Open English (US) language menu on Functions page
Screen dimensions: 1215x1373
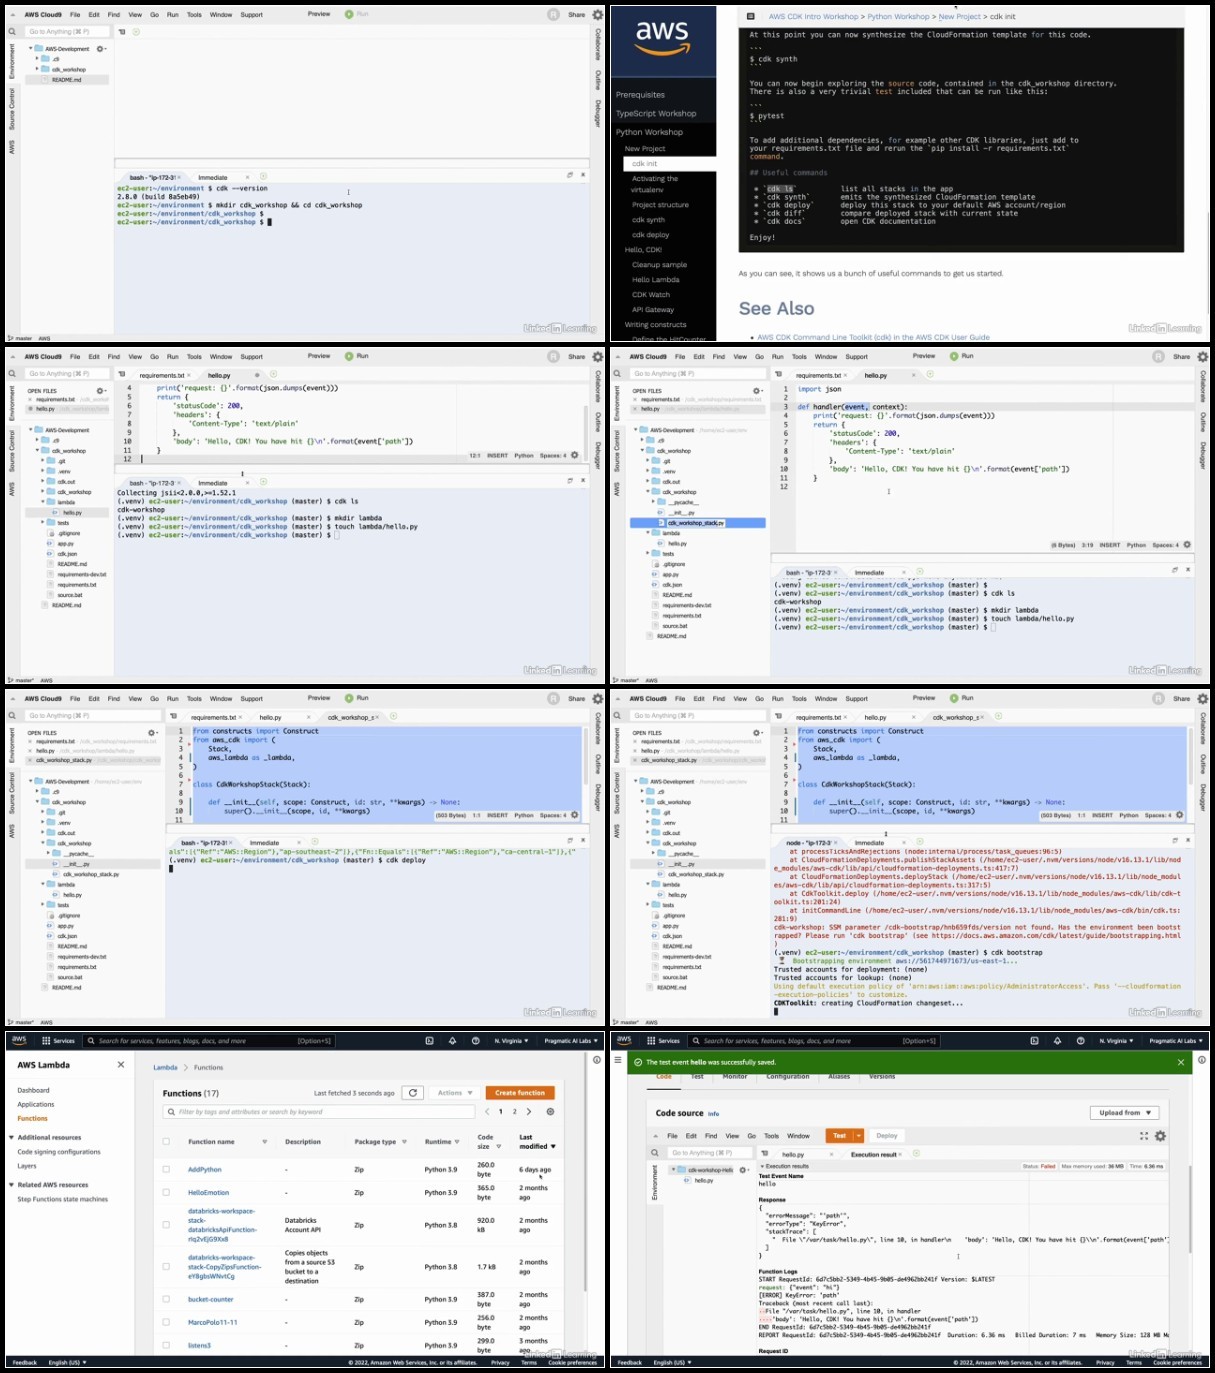(x=68, y=1362)
